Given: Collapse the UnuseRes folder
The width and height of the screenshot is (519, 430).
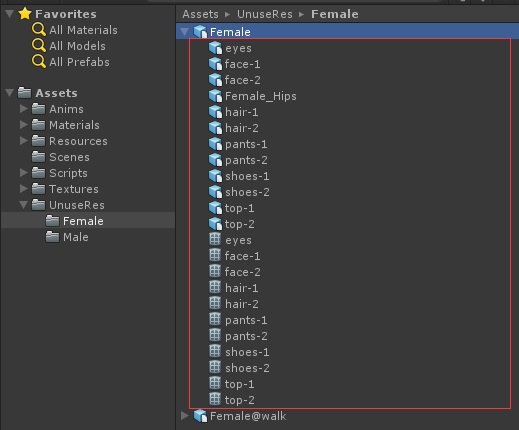Looking at the screenshot, I should (24, 205).
